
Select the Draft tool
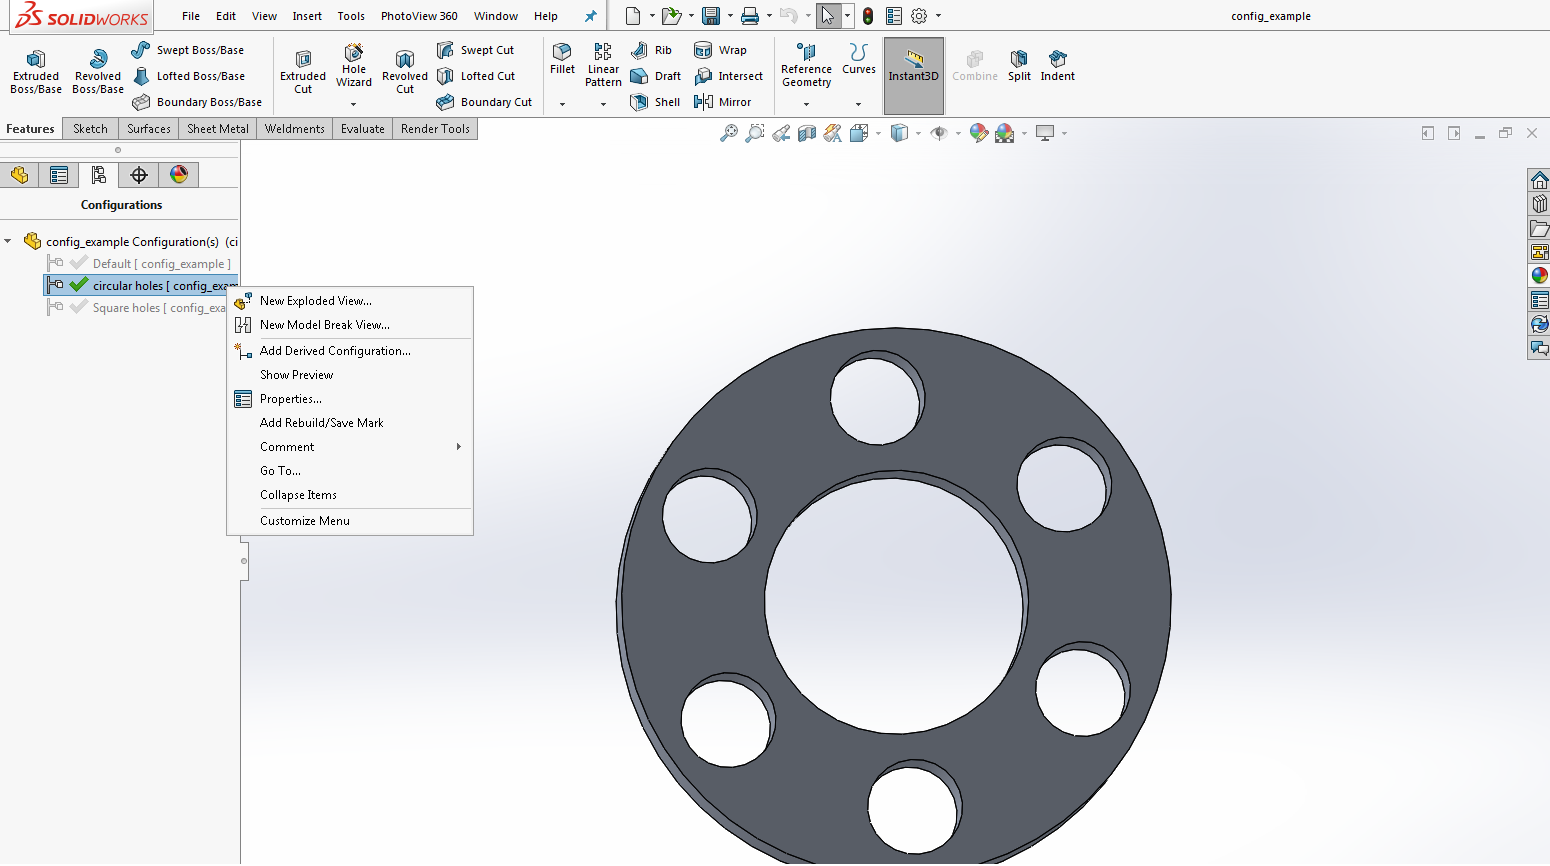[x=656, y=76]
